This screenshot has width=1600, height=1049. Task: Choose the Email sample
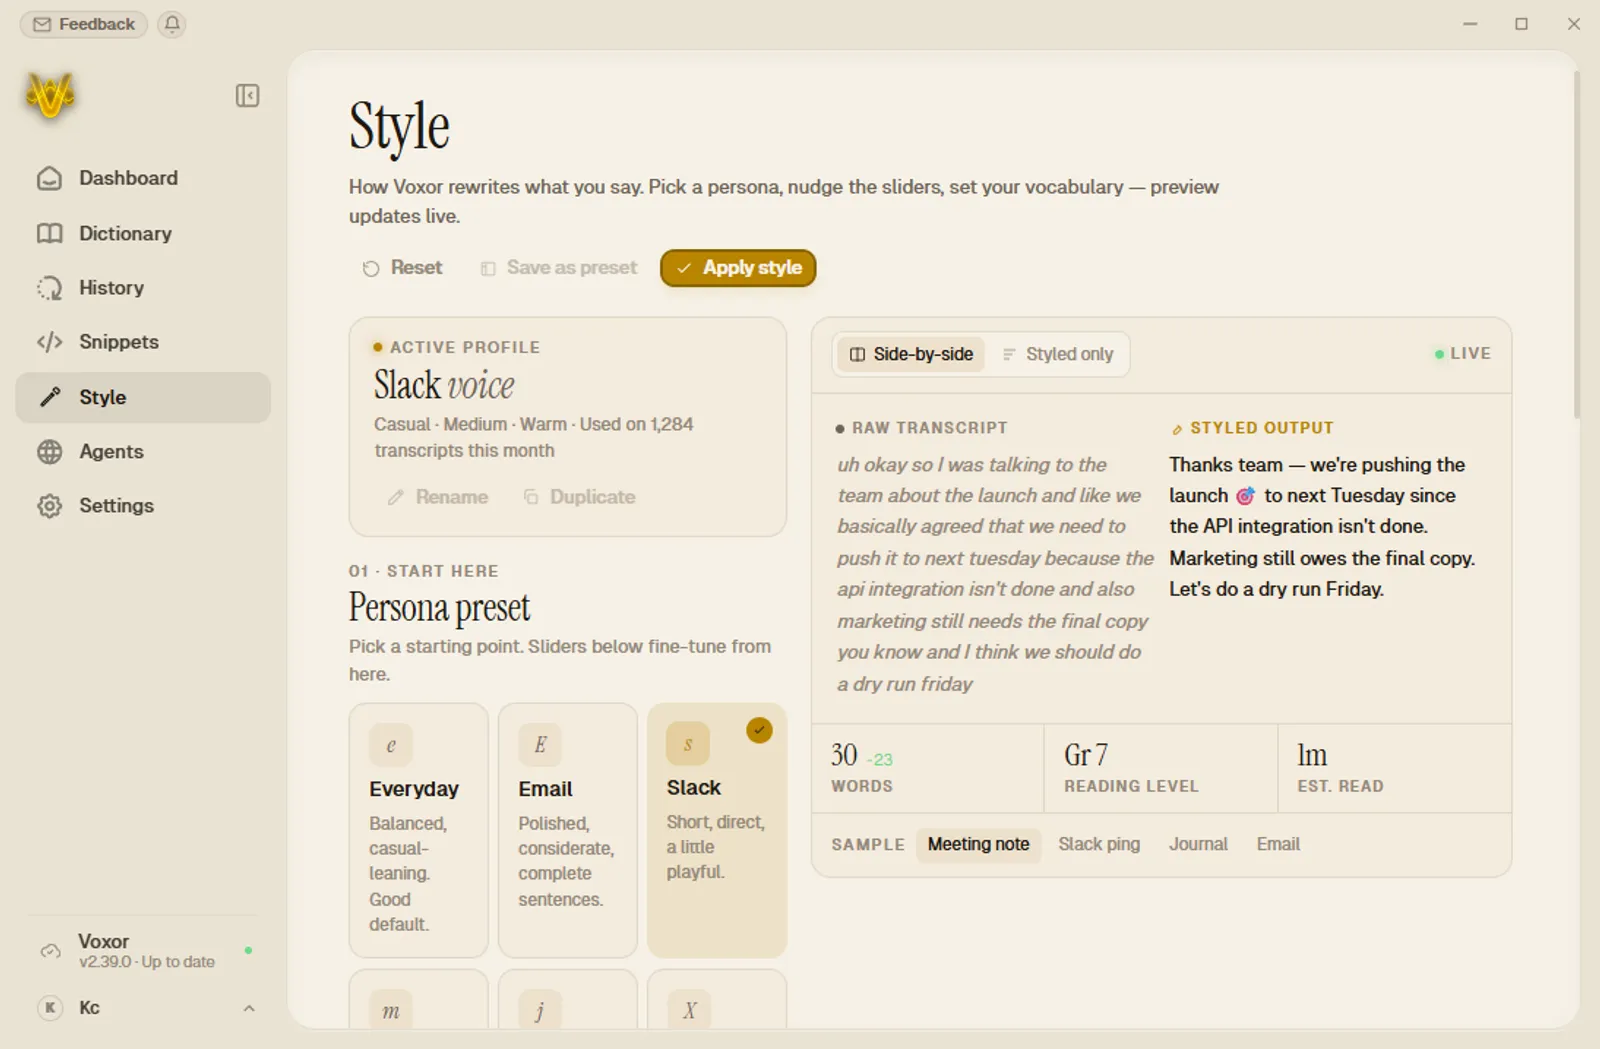[x=1278, y=845]
